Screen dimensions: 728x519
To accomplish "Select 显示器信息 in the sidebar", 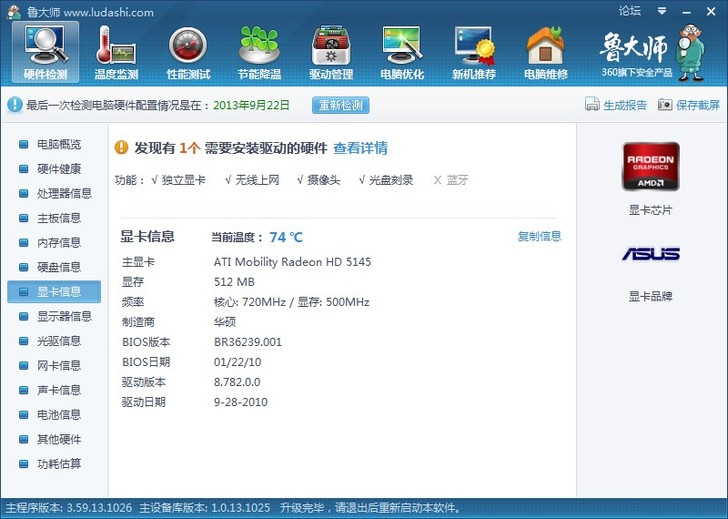I will tap(65, 317).
